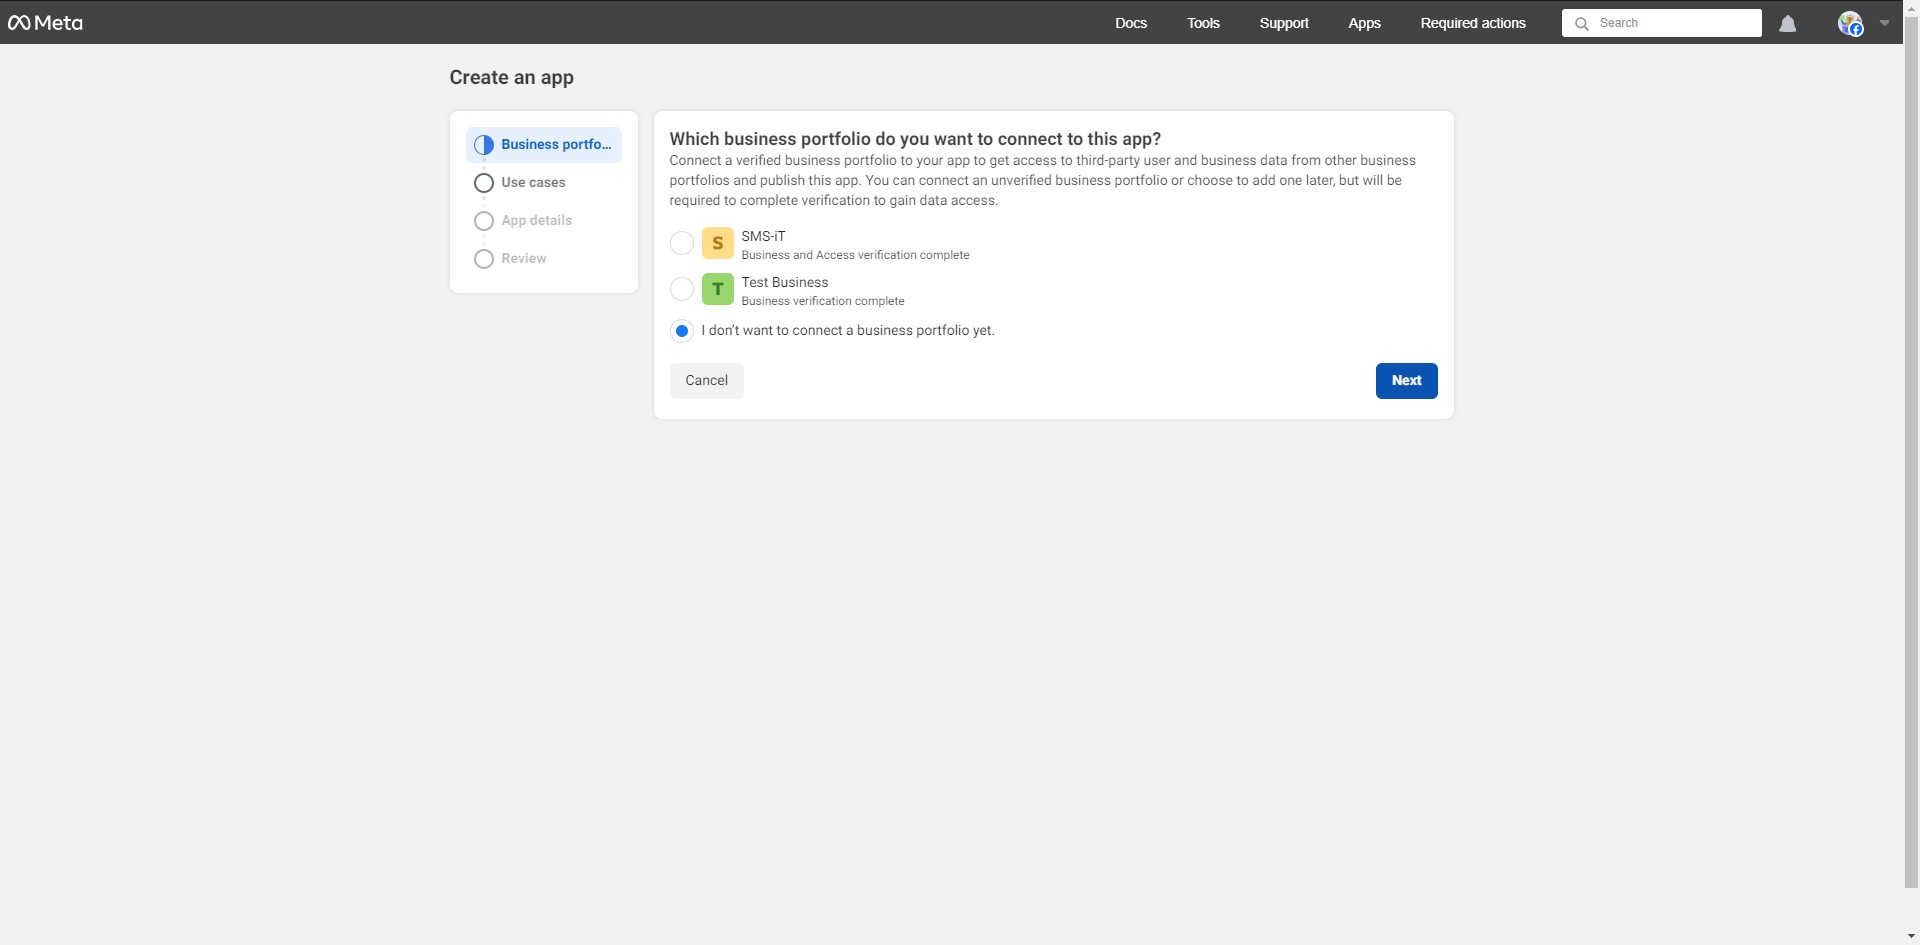
Task: Open the Docs menu
Action: [1130, 23]
